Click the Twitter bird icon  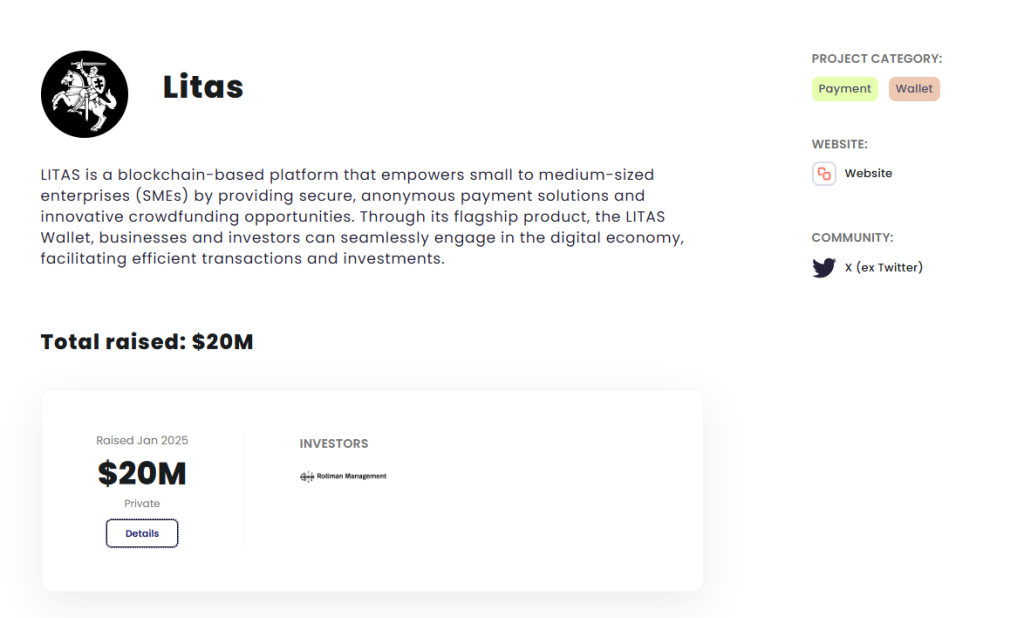(824, 268)
